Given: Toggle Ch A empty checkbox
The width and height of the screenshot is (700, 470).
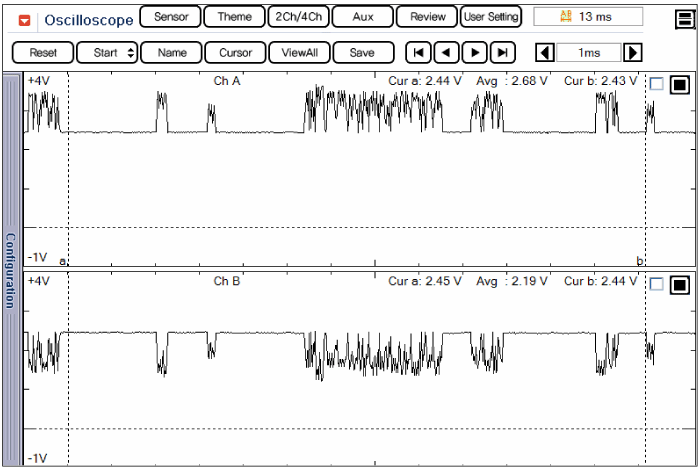Looking at the screenshot, I should pos(656,84).
